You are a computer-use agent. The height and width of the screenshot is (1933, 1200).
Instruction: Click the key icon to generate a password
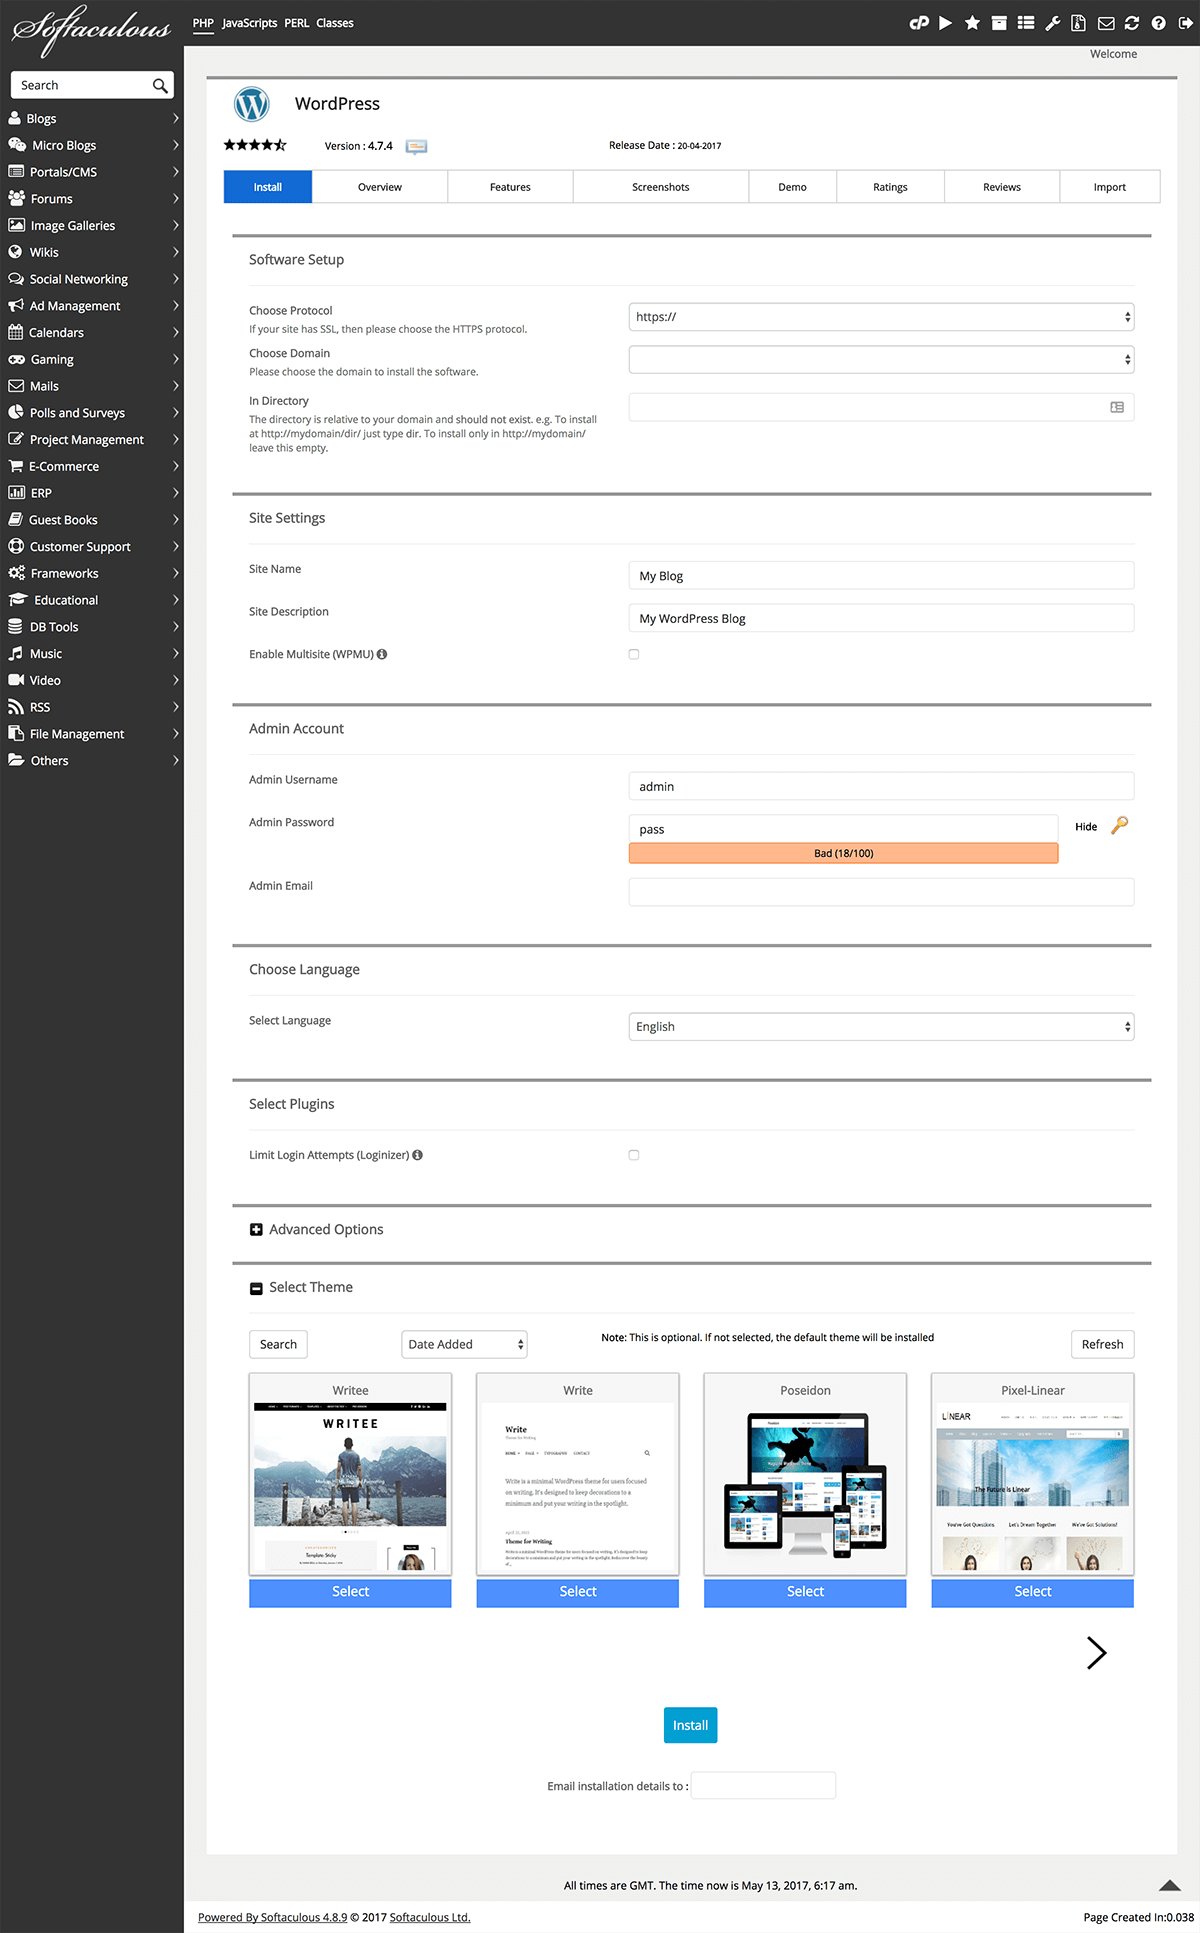tap(1120, 826)
